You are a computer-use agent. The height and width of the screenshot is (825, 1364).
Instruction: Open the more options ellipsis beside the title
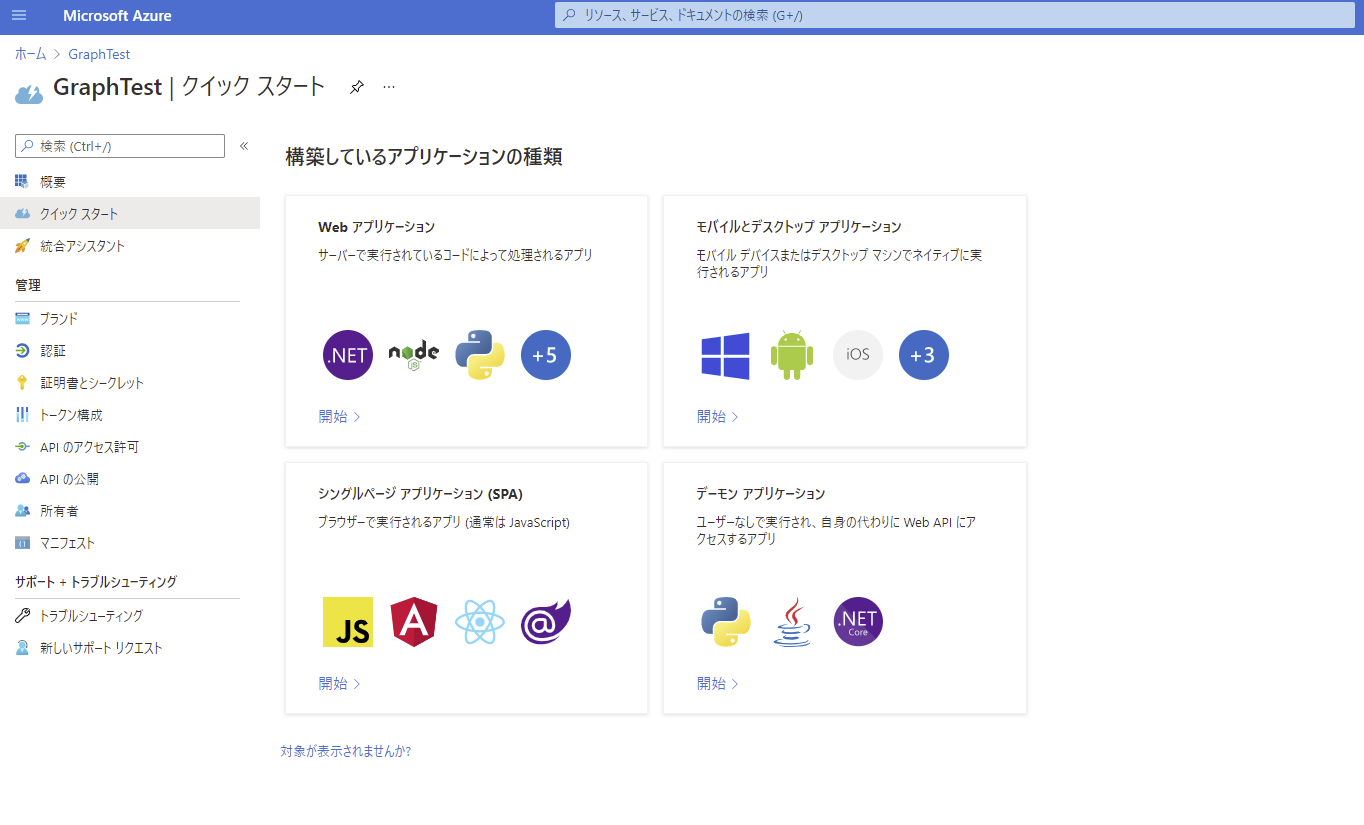(x=389, y=87)
